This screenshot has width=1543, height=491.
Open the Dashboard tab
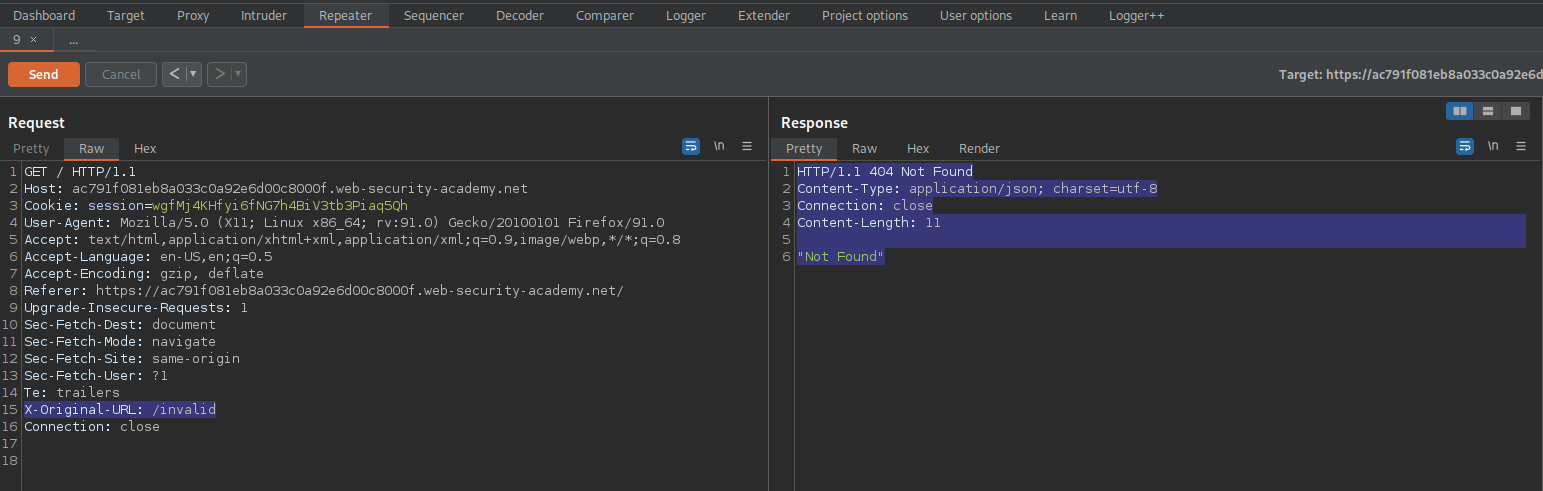(44, 15)
